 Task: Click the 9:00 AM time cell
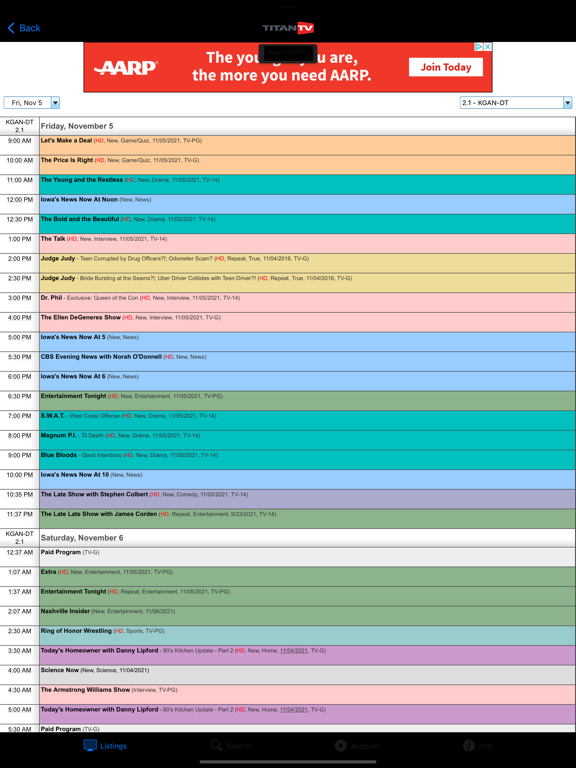pyautogui.click(x=20, y=145)
